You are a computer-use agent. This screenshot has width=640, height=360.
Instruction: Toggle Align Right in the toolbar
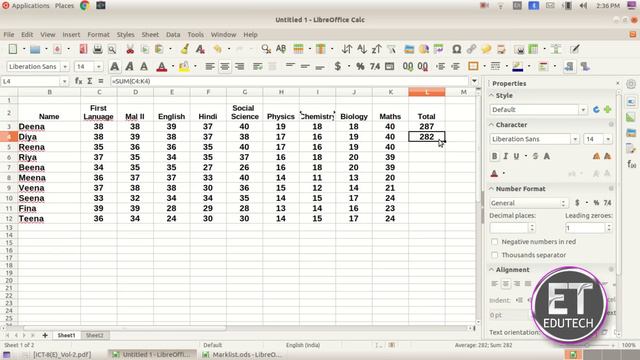(240, 66)
